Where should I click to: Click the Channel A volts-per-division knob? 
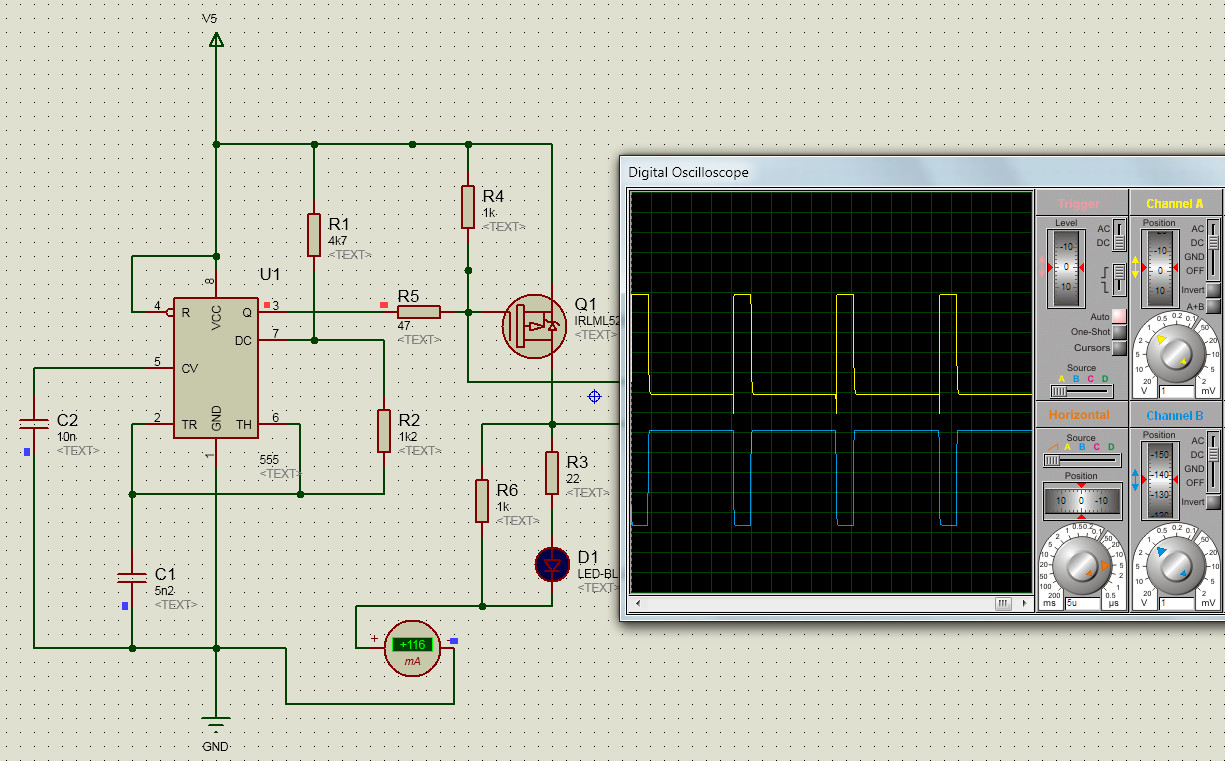click(x=1176, y=355)
